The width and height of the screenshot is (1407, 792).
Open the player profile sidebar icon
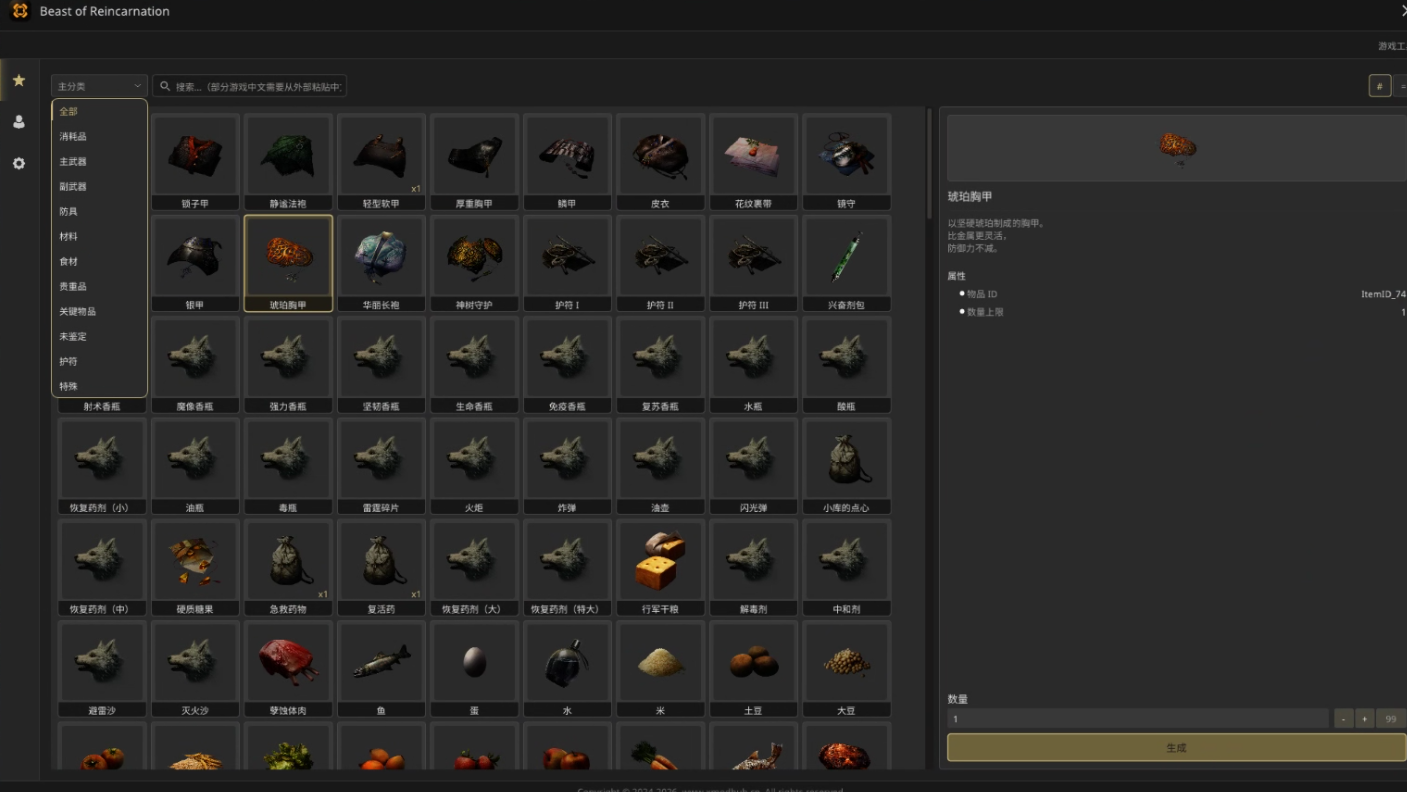(x=19, y=122)
